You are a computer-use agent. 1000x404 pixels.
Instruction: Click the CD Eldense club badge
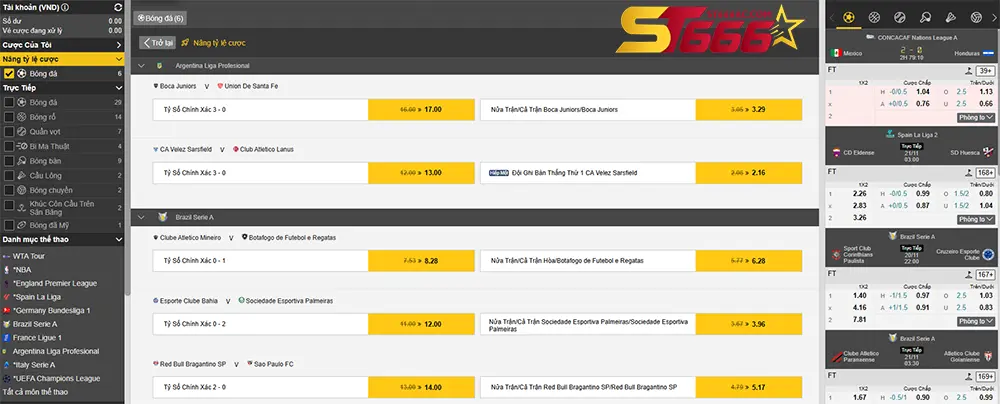coord(836,153)
